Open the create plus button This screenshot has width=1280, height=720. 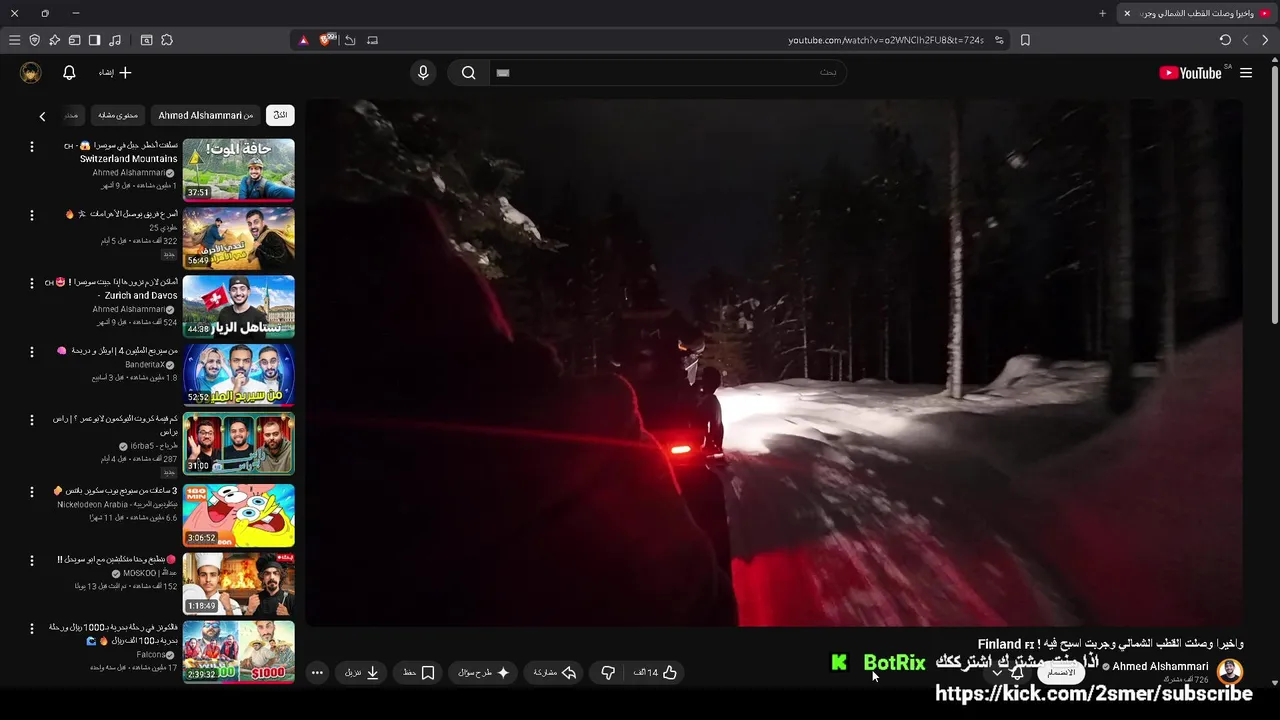click(x=115, y=72)
